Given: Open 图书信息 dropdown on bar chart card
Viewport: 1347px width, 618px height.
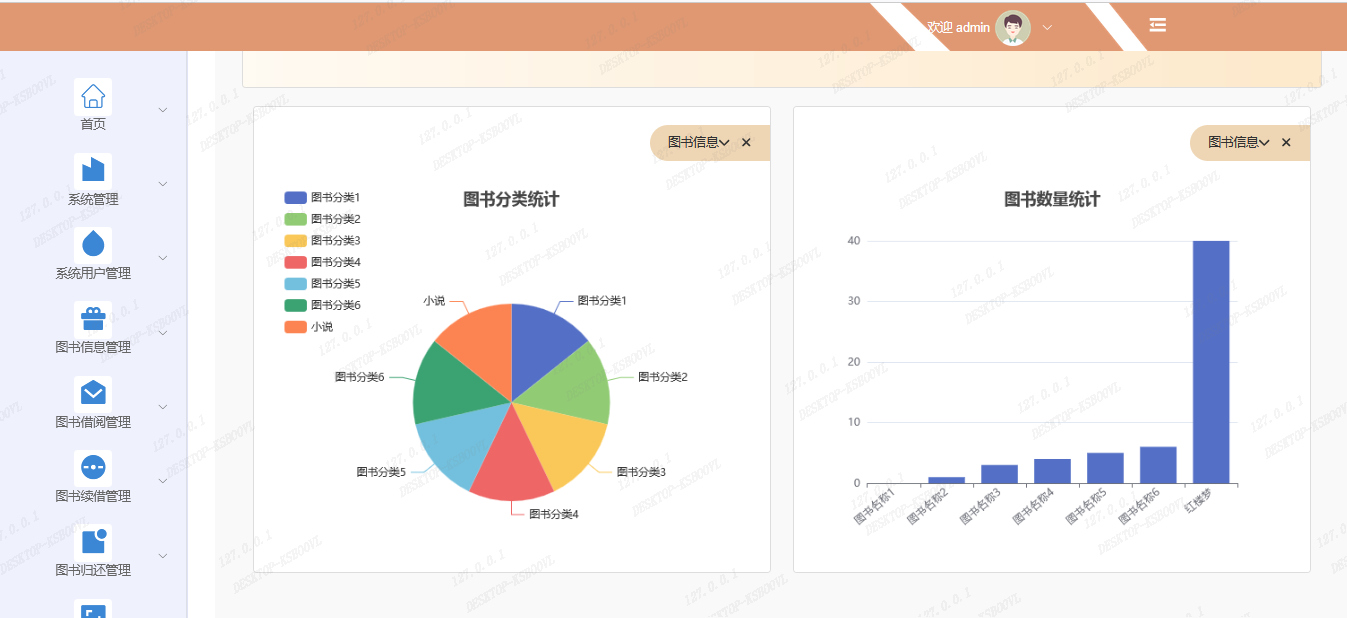Looking at the screenshot, I should 1238,143.
